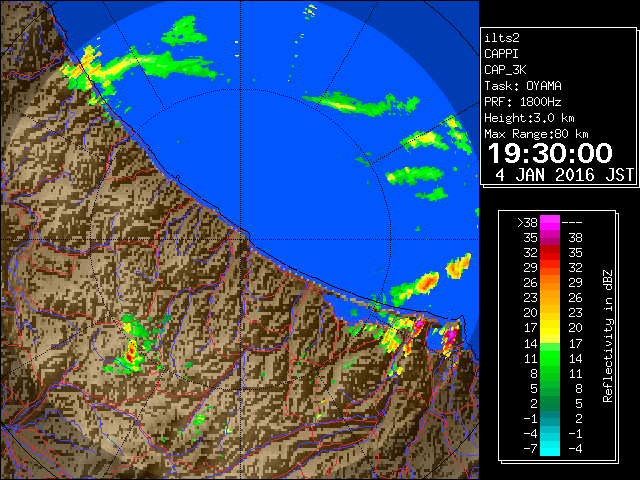Click the '4 JAN 2016 JST' date
This screenshot has width=640, height=480.
[564, 175]
